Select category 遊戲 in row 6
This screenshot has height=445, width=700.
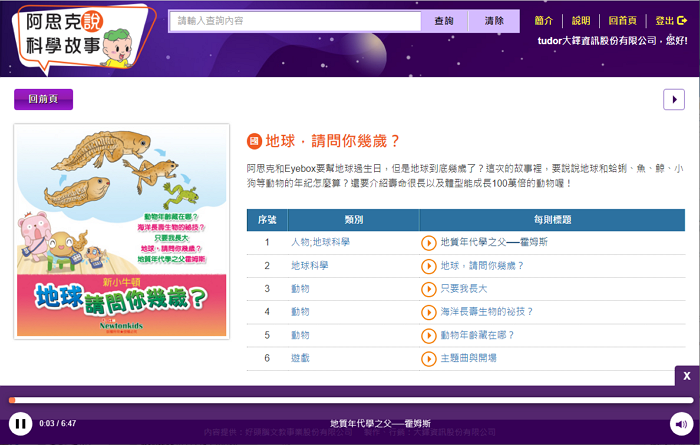click(x=300, y=358)
